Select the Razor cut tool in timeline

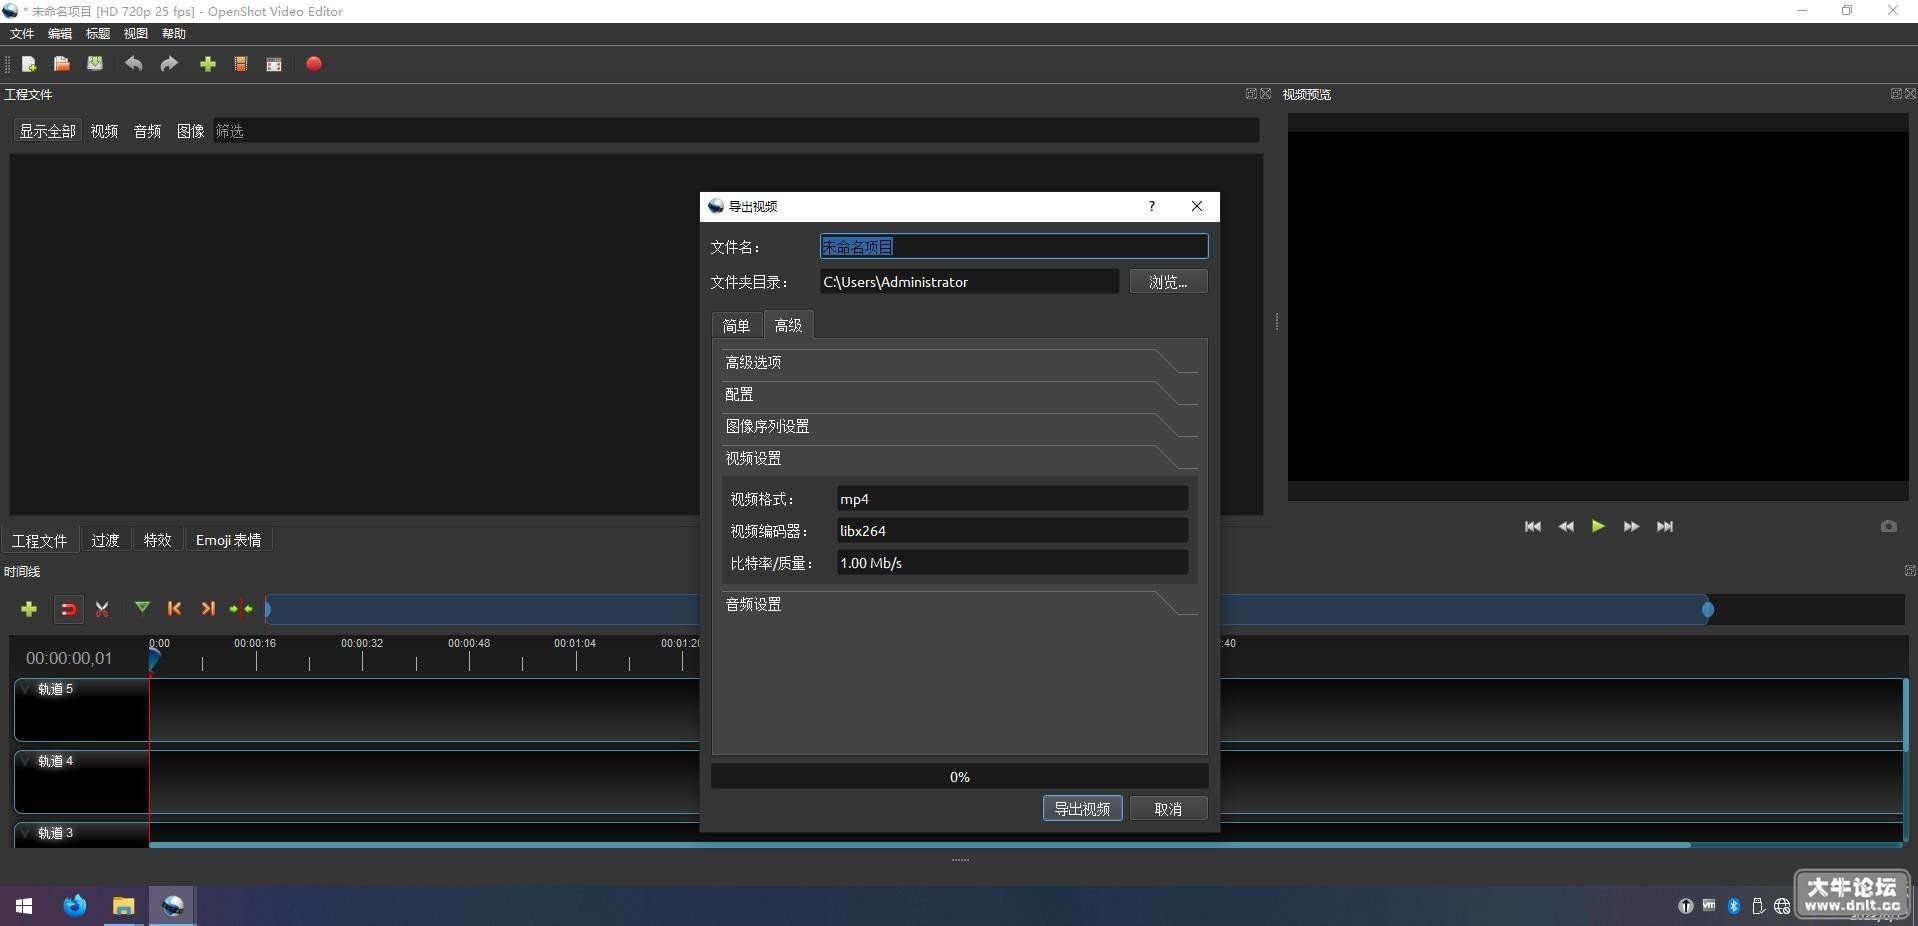click(102, 608)
